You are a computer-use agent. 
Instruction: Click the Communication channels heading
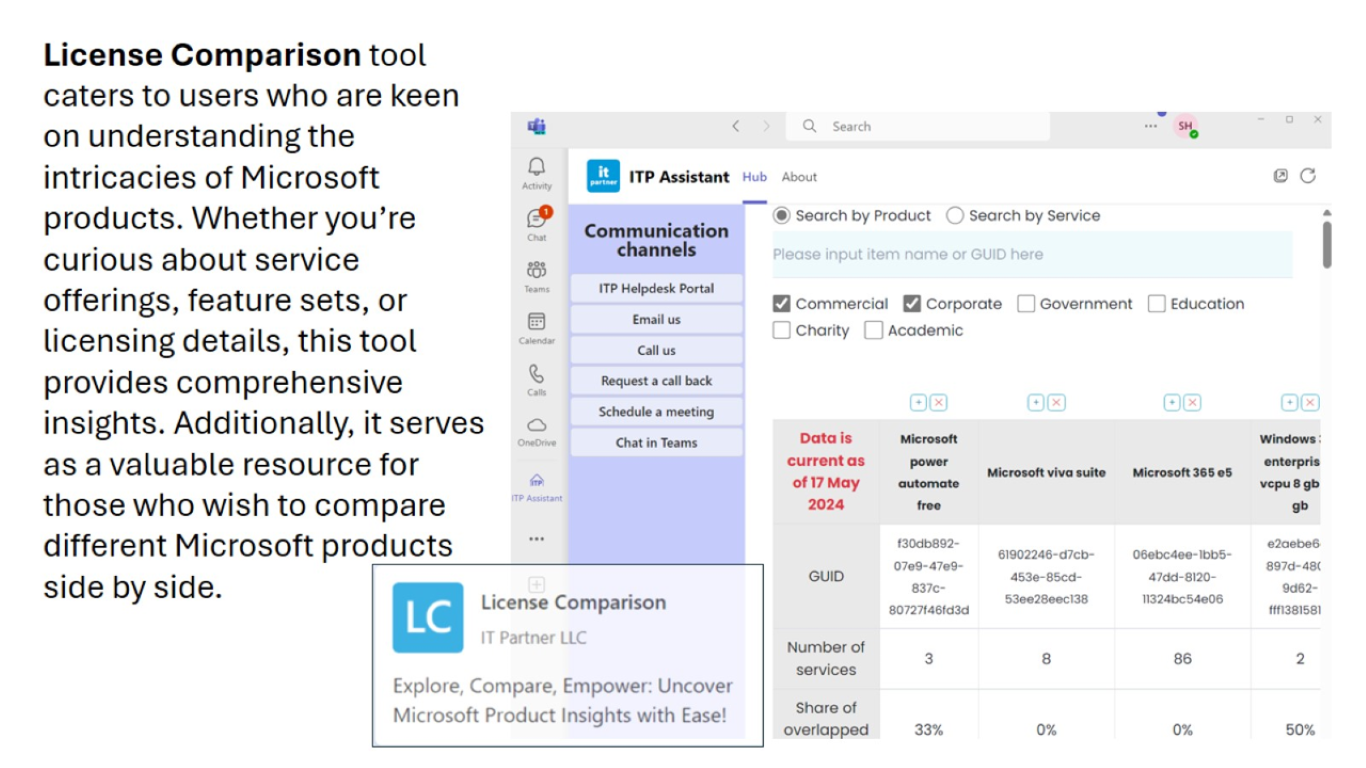click(657, 240)
